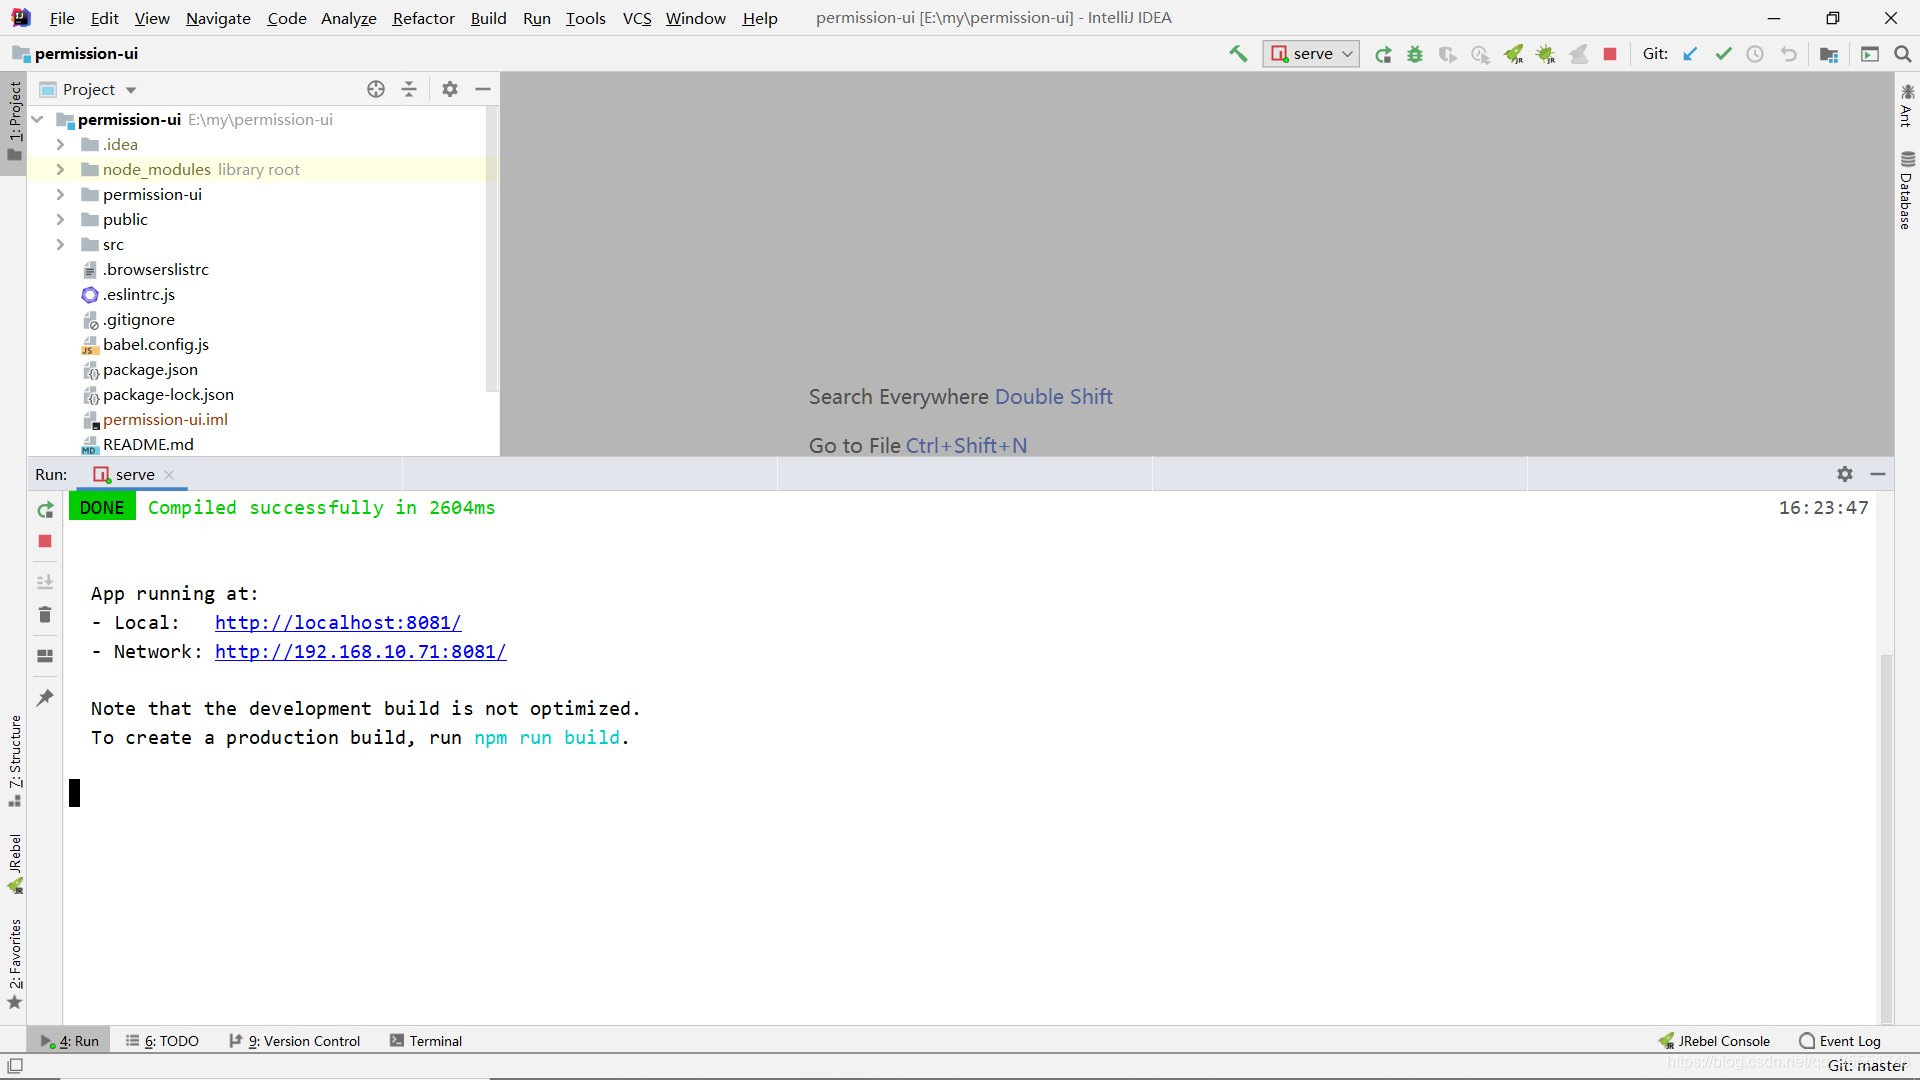The image size is (1920, 1080).
Task: Click the Profiler run icon in toolbar
Action: [x=1480, y=54]
